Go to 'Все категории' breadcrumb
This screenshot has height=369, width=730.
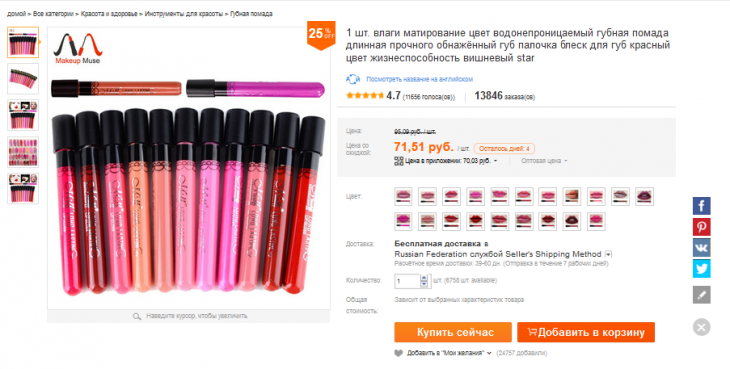pyautogui.click(x=53, y=14)
